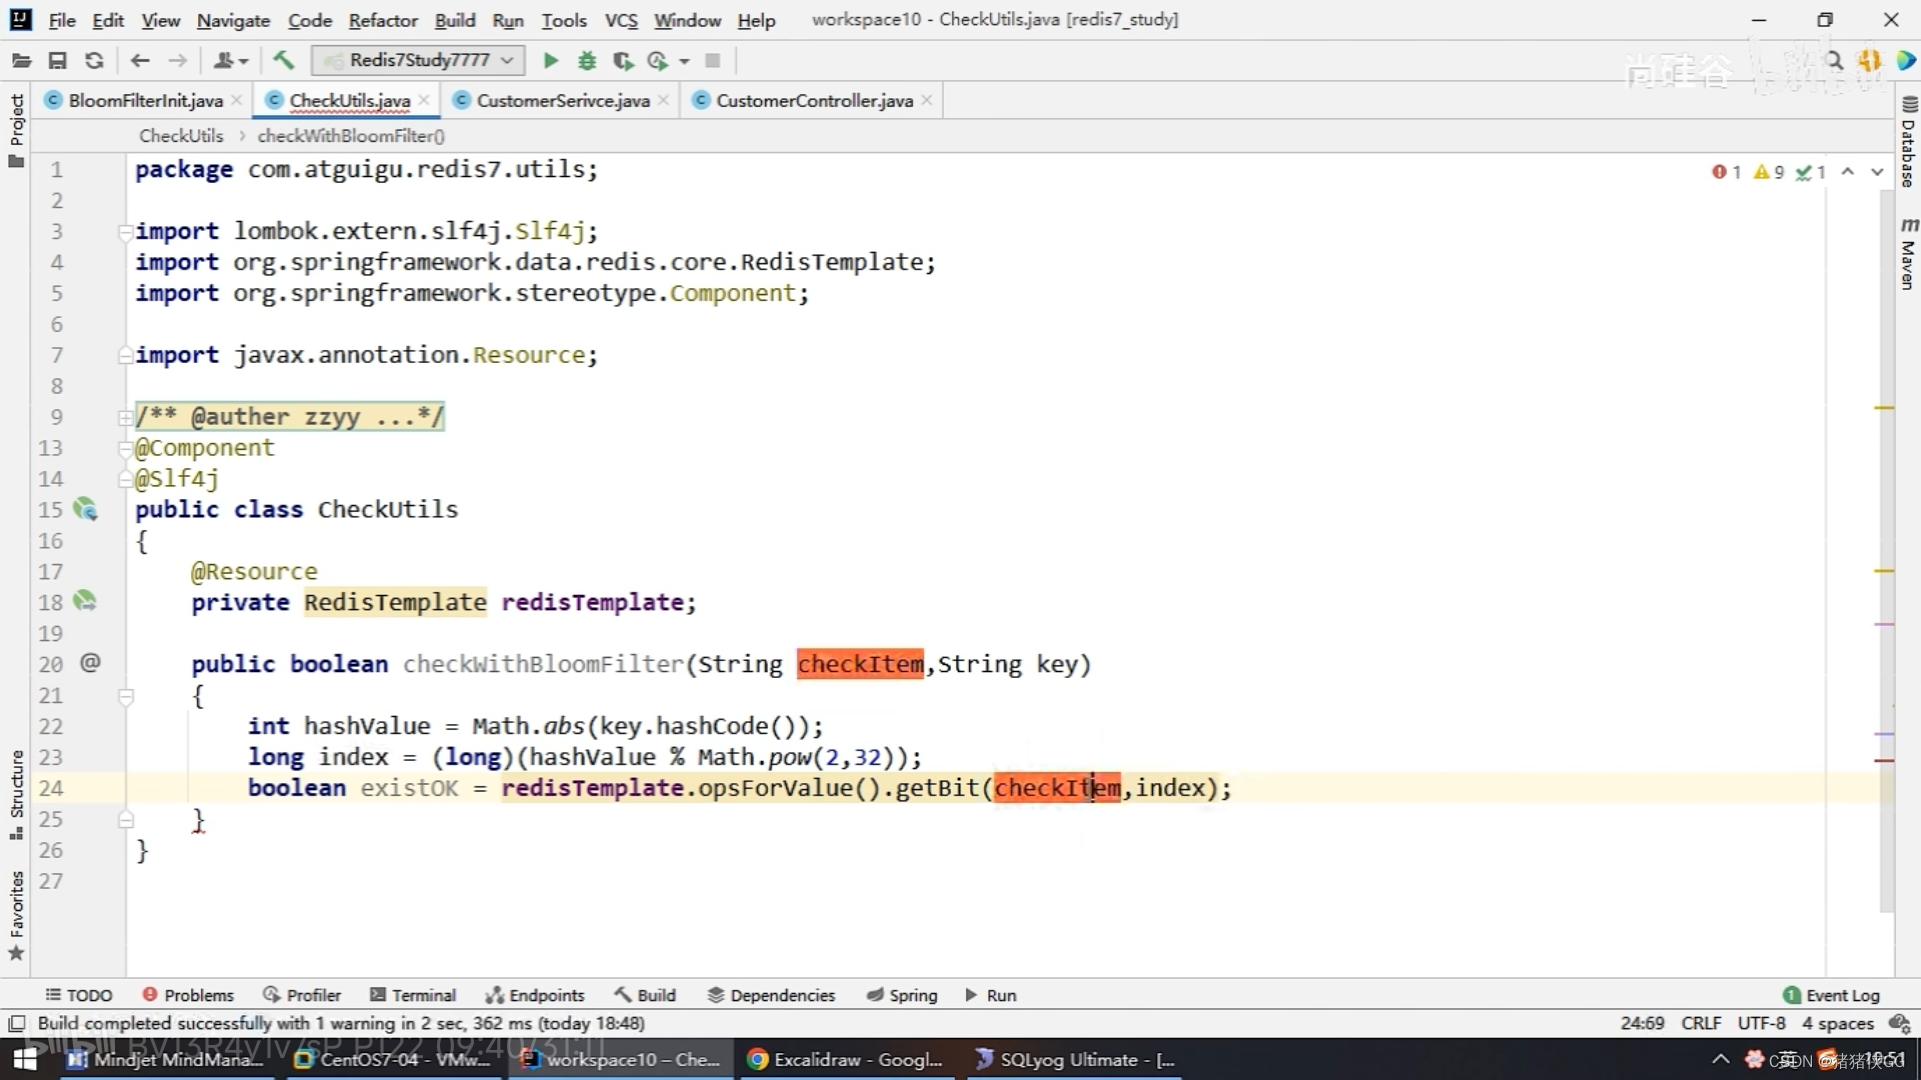Image resolution: width=1921 pixels, height=1080 pixels.
Task: Open the File menu
Action: (62, 20)
